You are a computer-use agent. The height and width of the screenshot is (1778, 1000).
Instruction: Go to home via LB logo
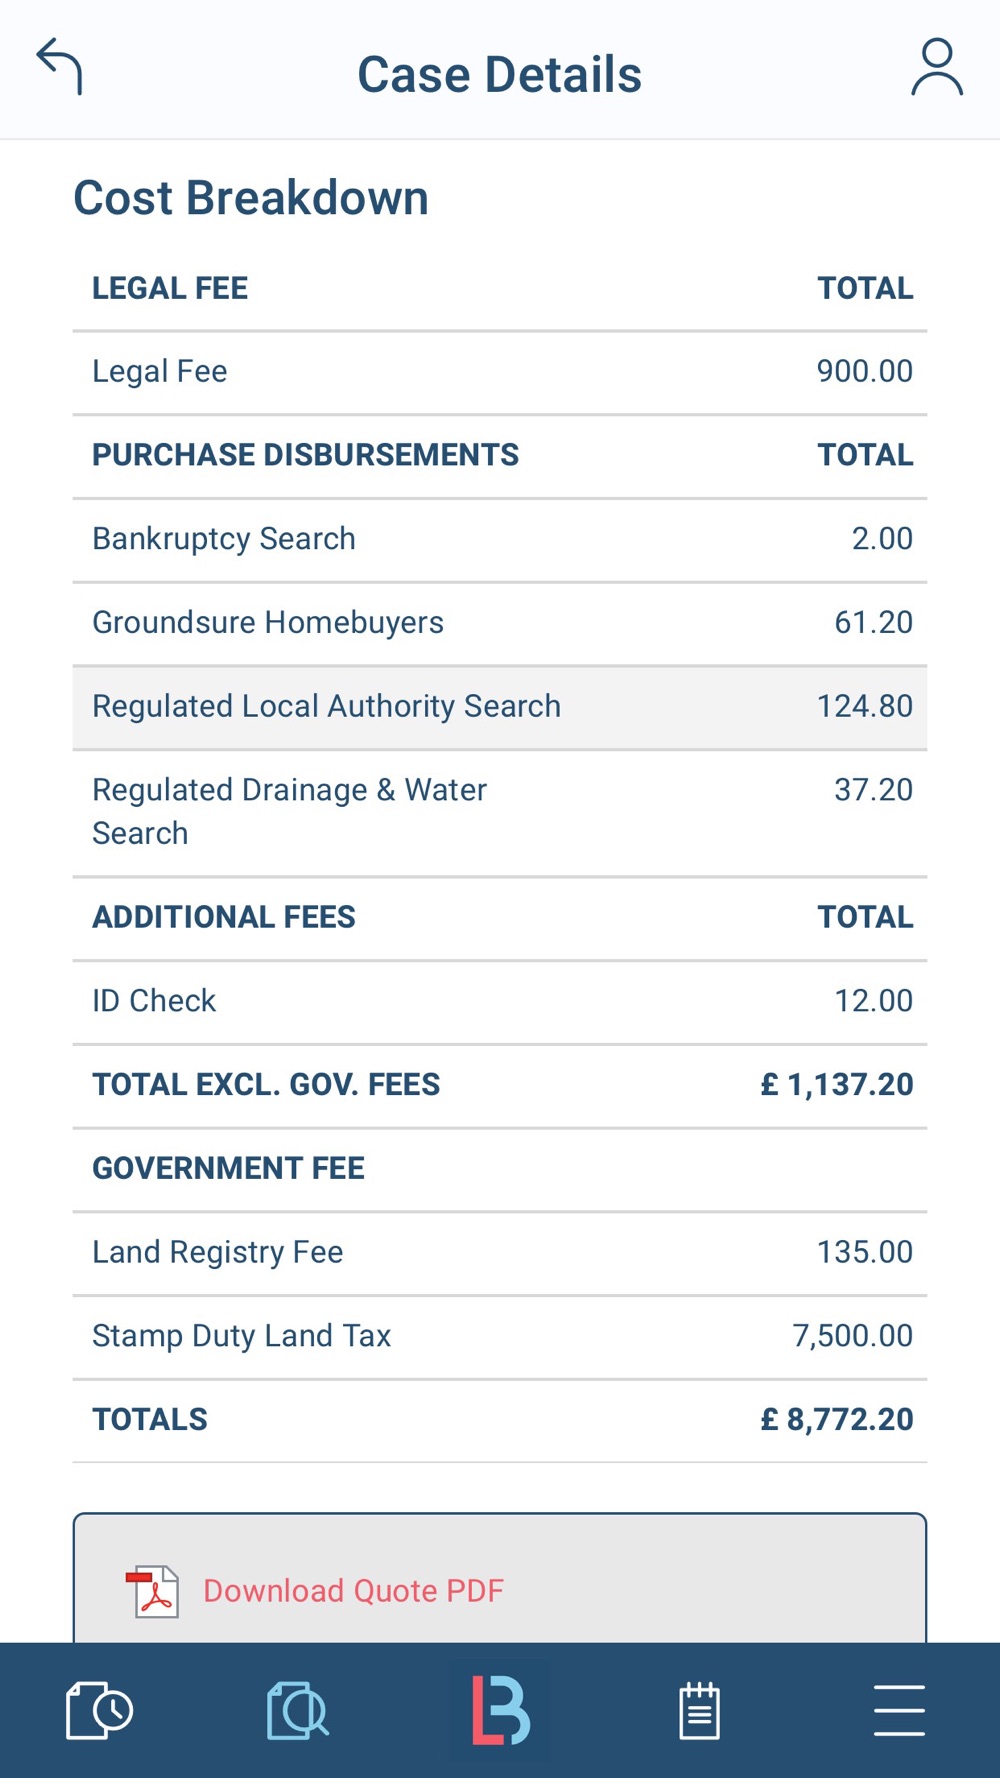pos(500,1710)
